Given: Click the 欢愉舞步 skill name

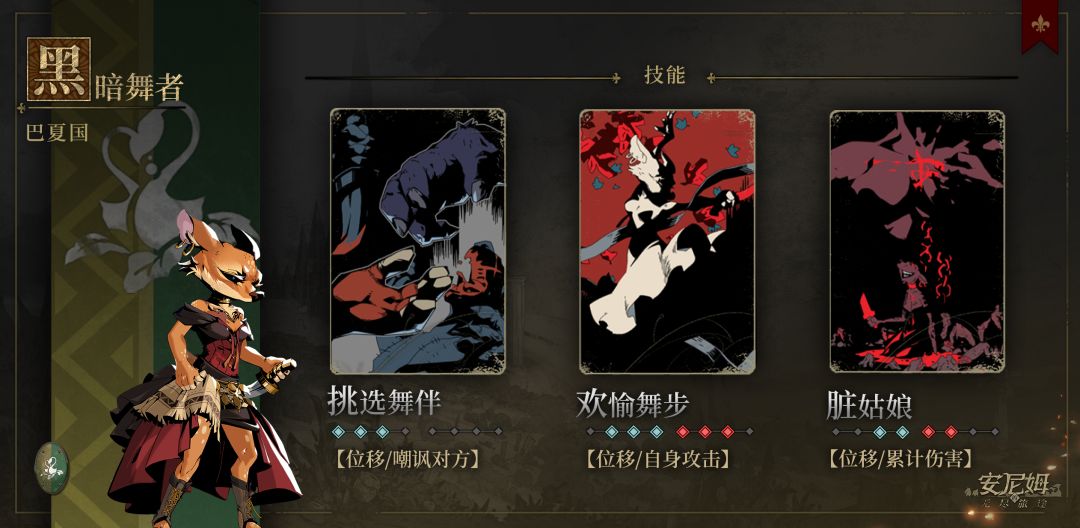Looking at the screenshot, I should pyautogui.click(x=632, y=405).
